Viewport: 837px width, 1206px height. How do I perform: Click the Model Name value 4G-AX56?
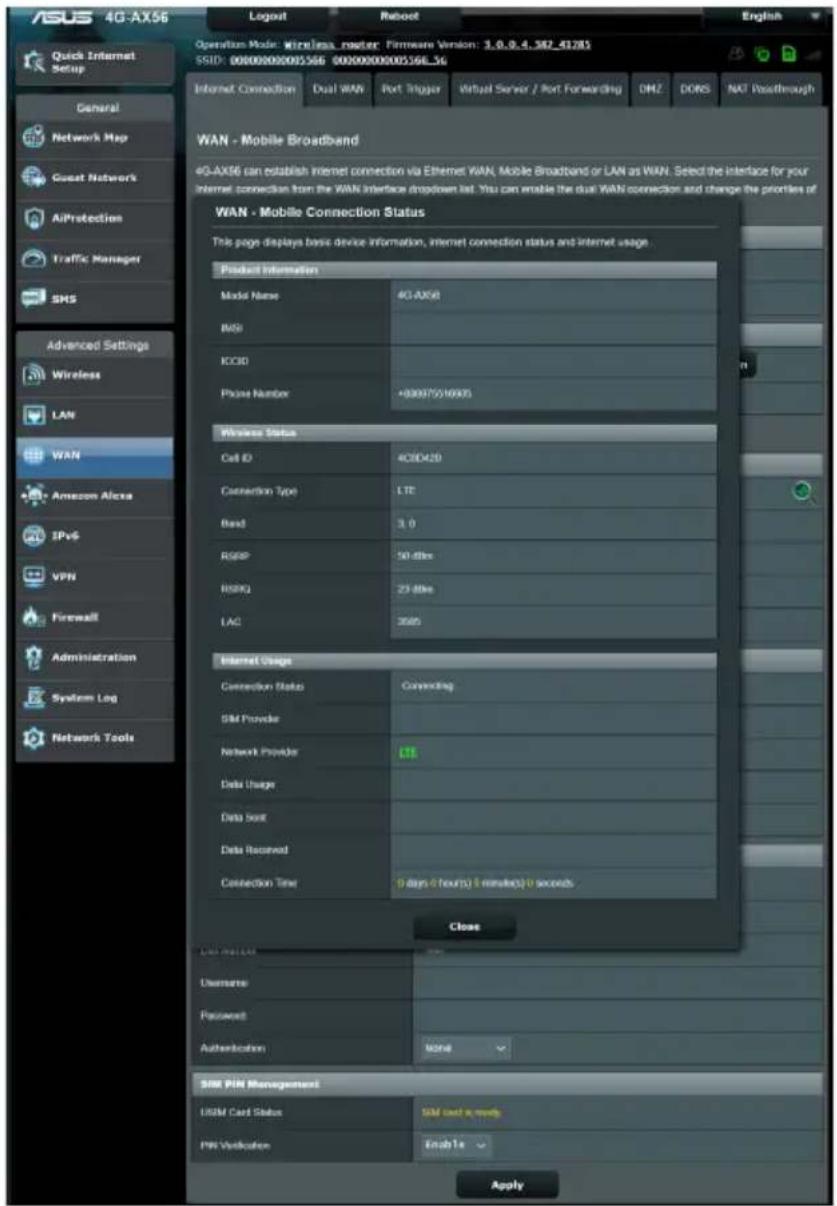tap(418, 296)
